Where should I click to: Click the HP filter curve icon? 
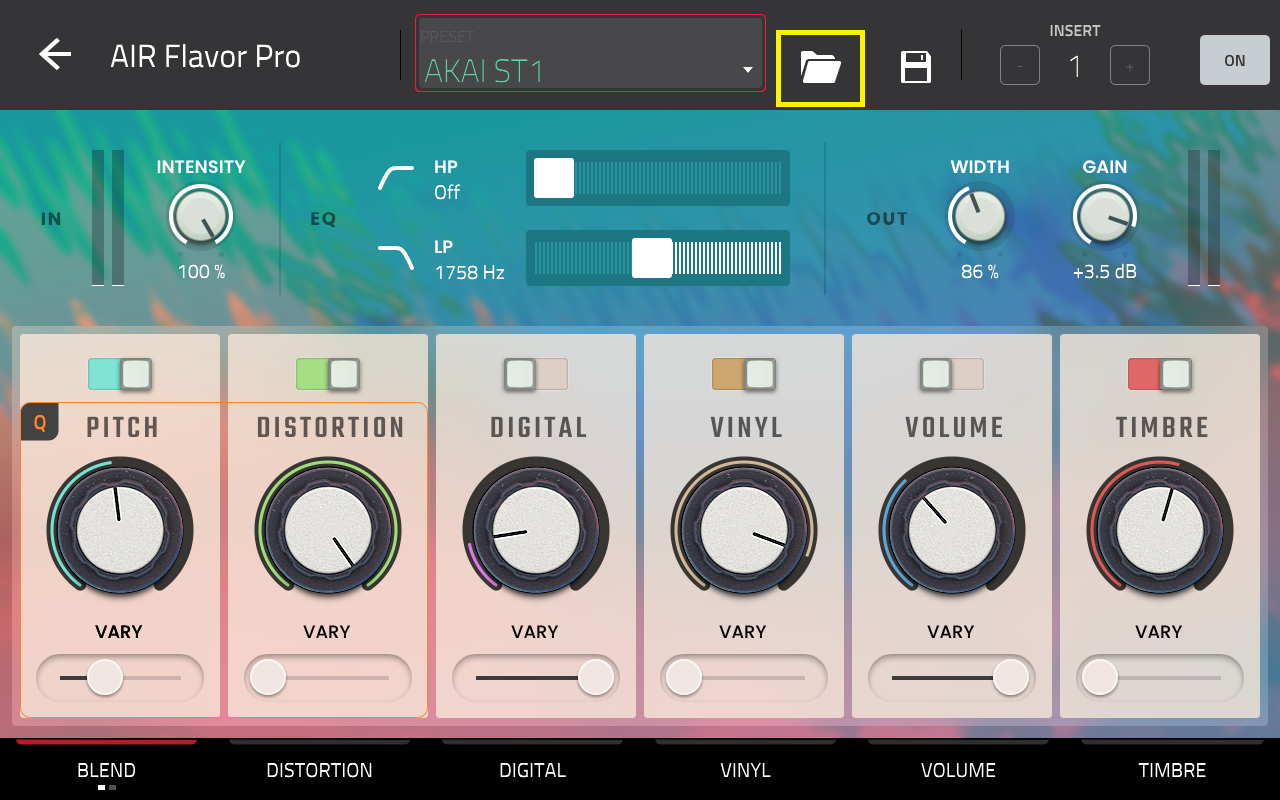coord(396,178)
